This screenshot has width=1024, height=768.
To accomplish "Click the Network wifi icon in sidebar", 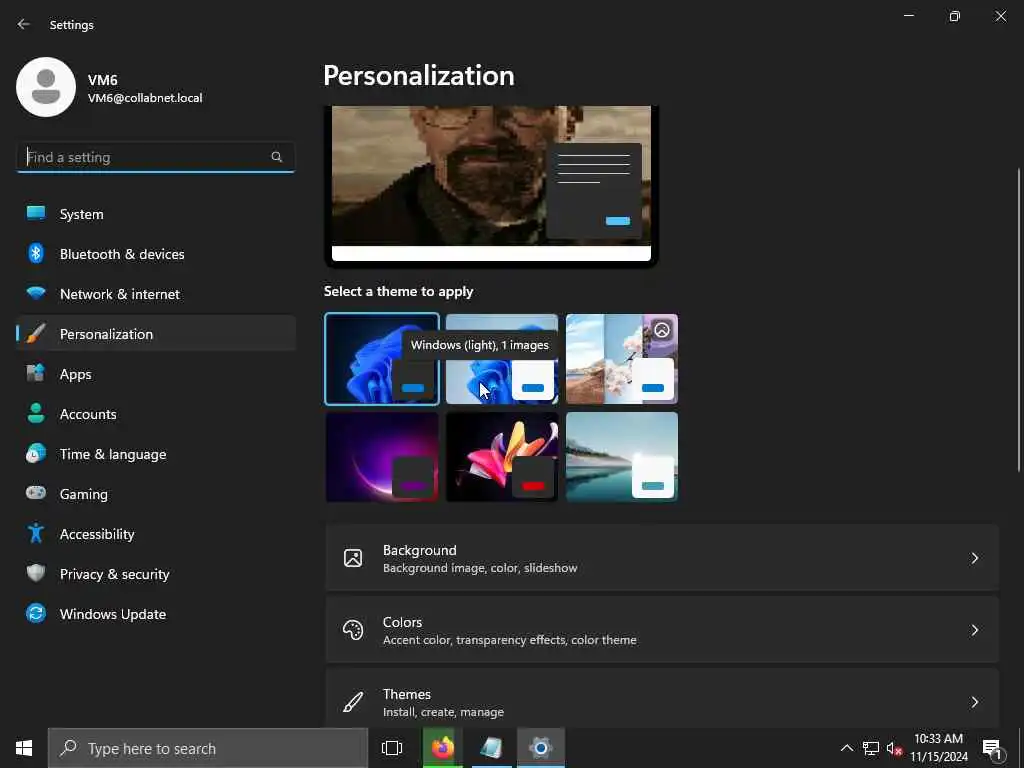I will tap(36, 293).
